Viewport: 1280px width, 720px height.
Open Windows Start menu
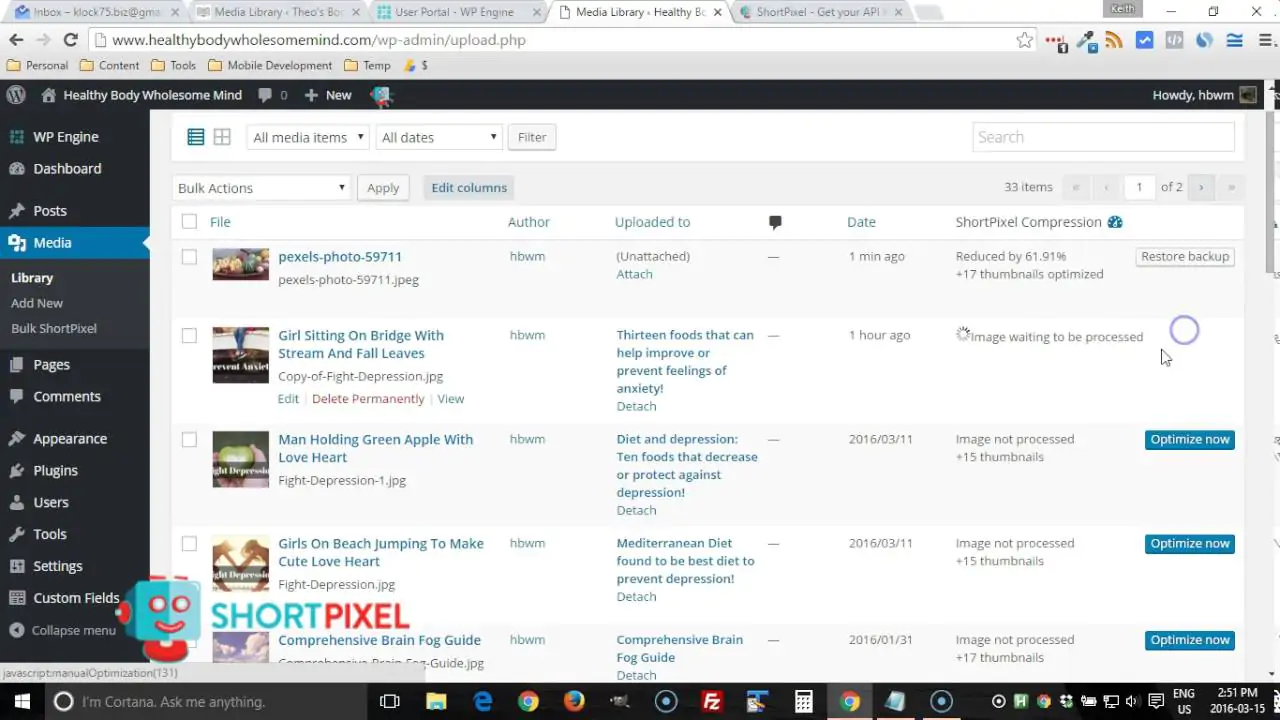[22, 701]
